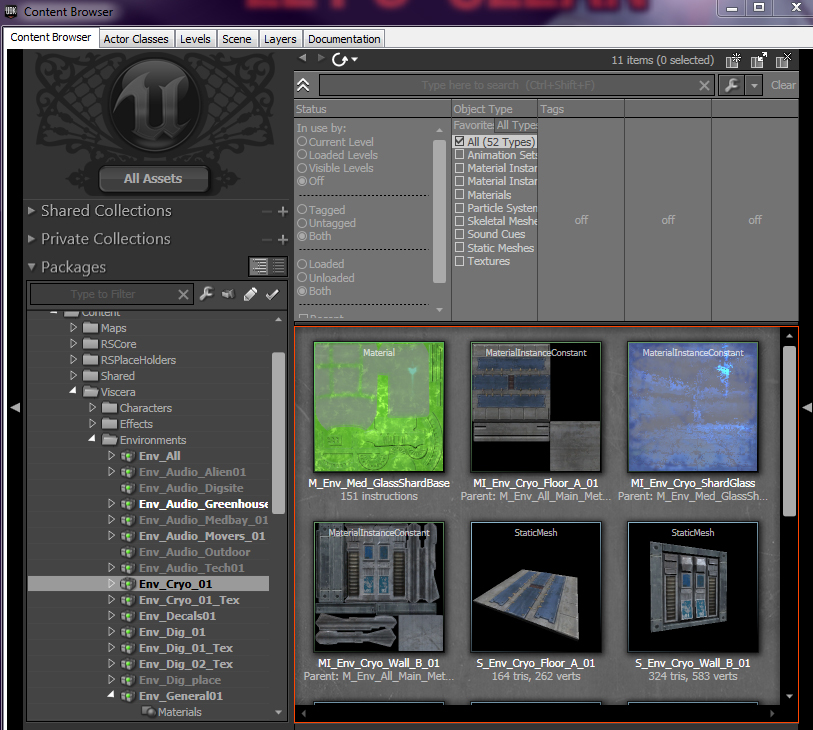Collapse the filter panel with double-chevron icon
Viewport: 813px width, 730px height.
tap(303, 85)
